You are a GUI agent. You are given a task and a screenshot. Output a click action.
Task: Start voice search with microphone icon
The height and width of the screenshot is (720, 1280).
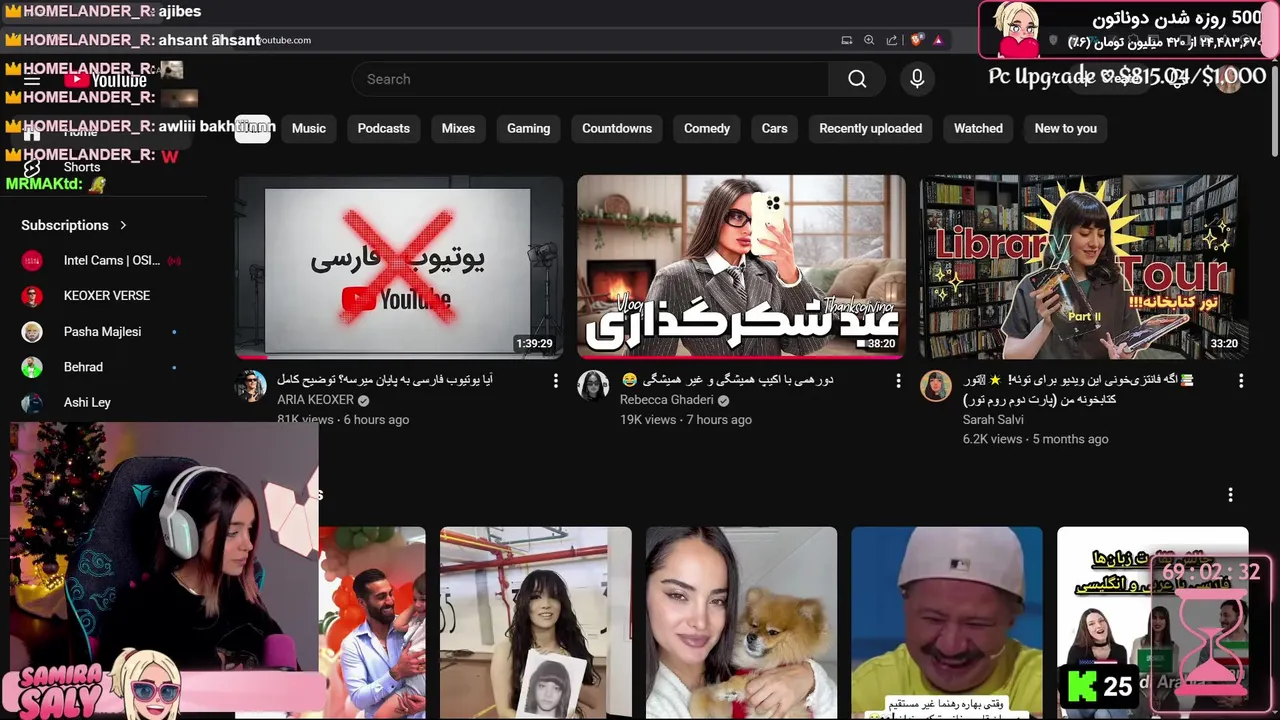[917, 79]
